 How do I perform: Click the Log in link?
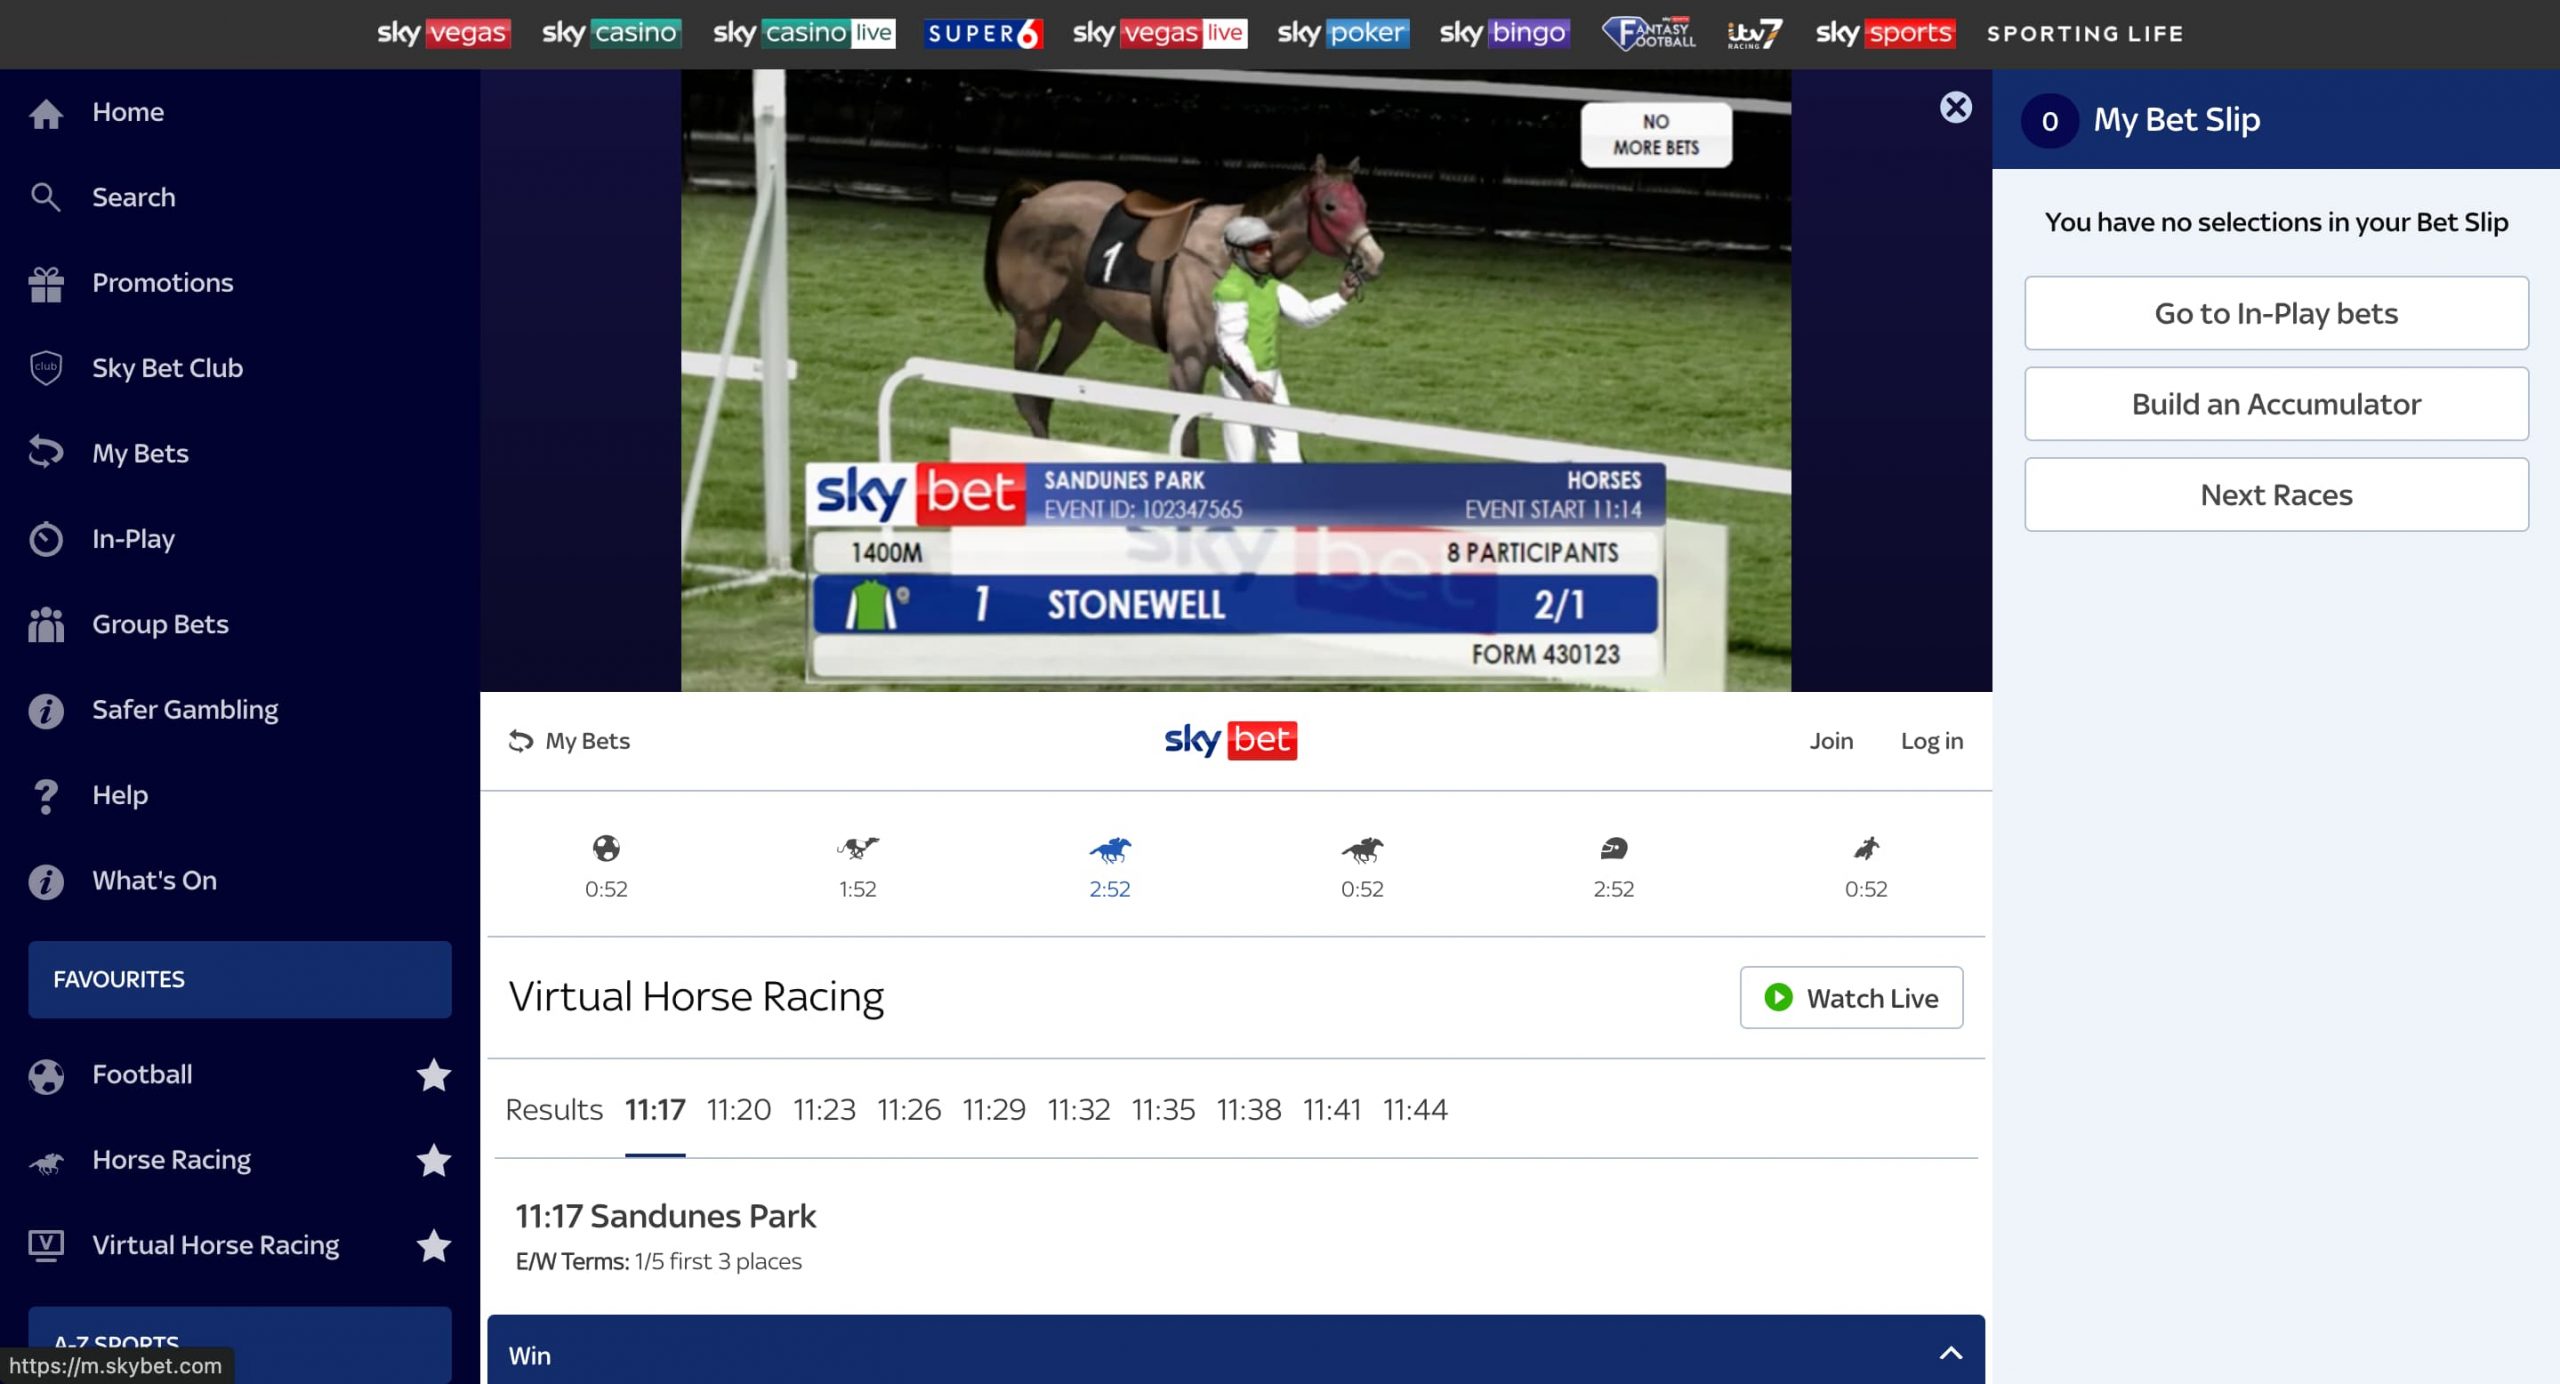point(1931,741)
